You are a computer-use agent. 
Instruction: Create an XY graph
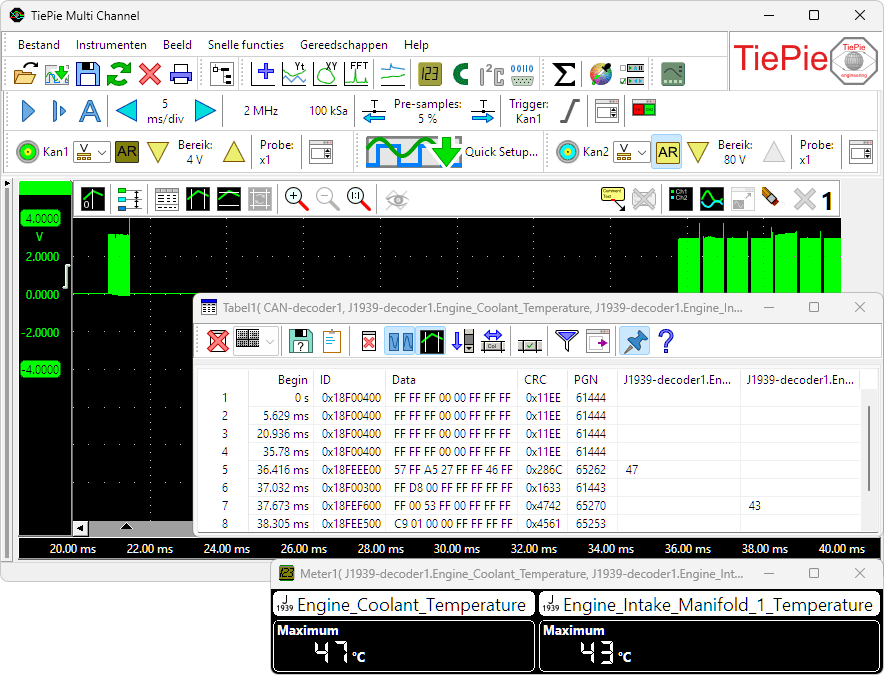[x=325, y=74]
